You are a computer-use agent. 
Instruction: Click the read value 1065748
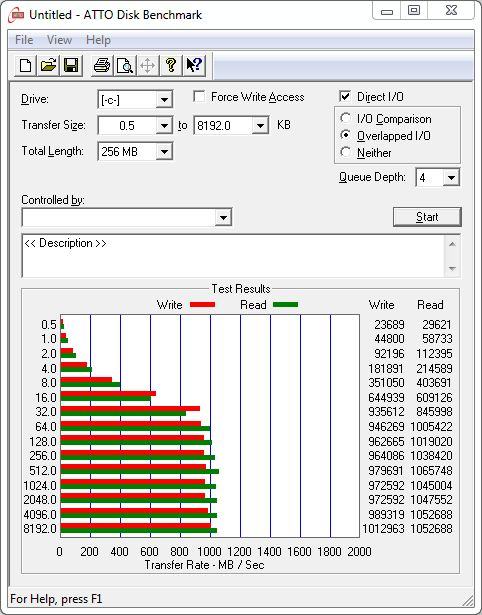[431, 470]
